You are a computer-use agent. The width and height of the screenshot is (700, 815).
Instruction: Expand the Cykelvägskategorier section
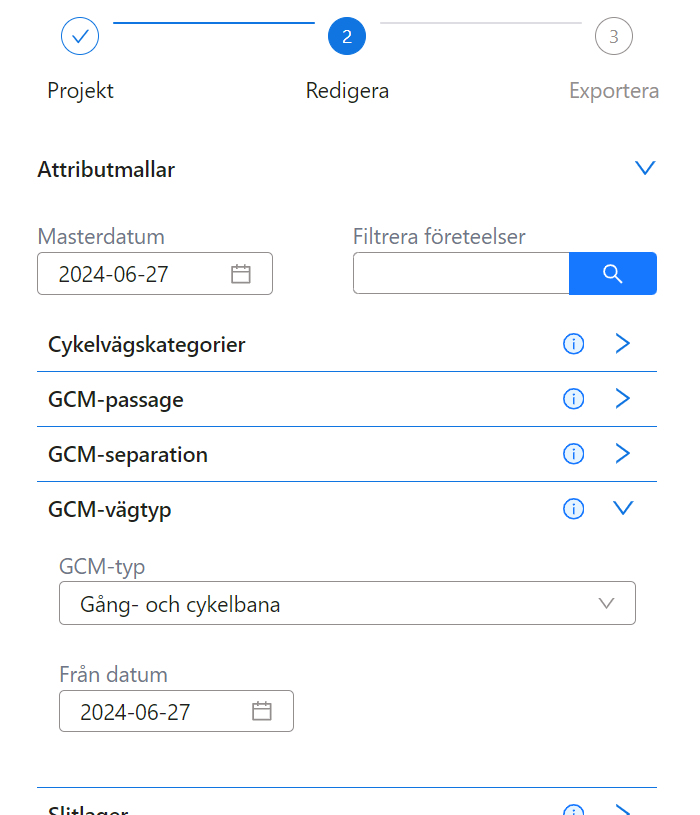click(623, 344)
